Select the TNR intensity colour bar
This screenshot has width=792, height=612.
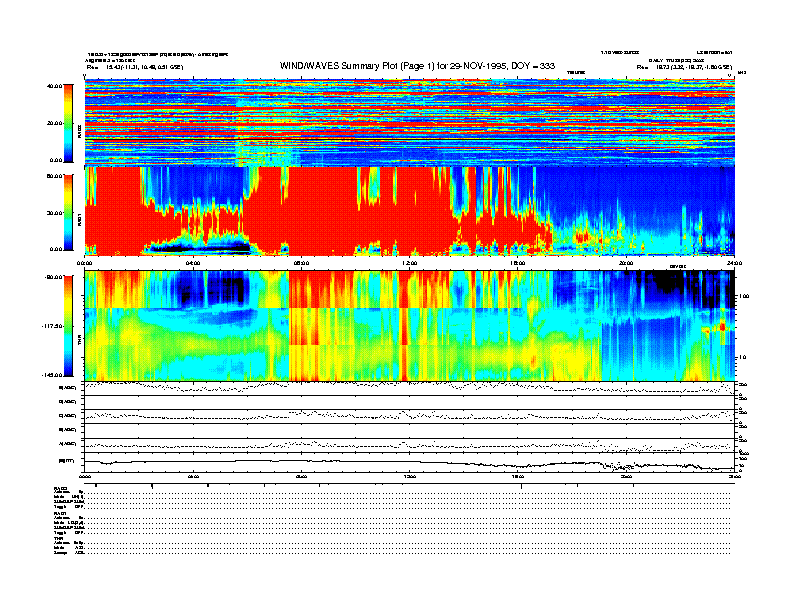68,326
